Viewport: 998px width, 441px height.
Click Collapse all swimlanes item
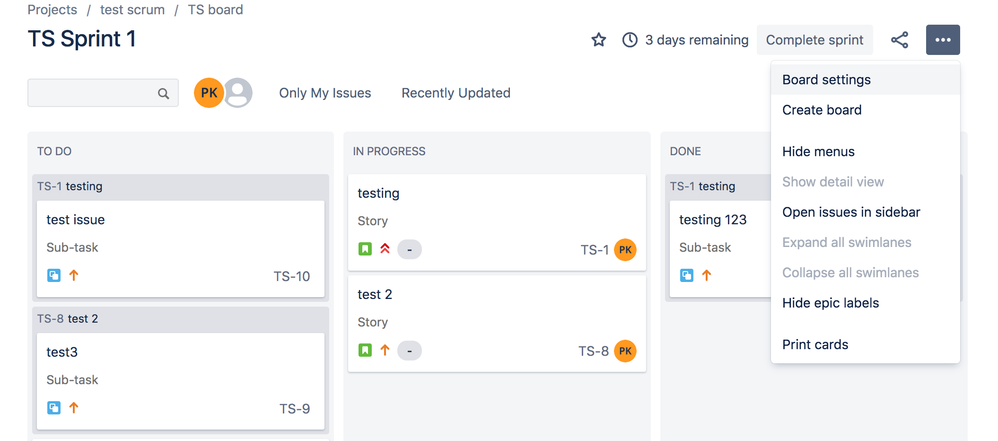coord(865,273)
